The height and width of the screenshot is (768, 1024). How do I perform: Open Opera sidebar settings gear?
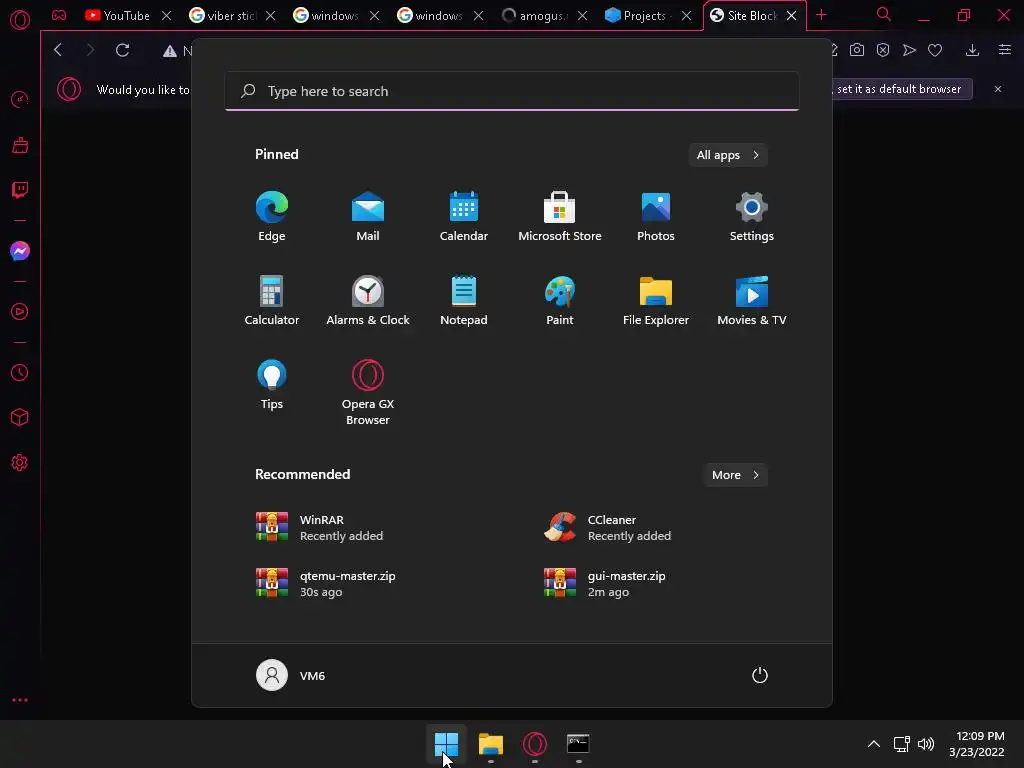tap(20, 463)
